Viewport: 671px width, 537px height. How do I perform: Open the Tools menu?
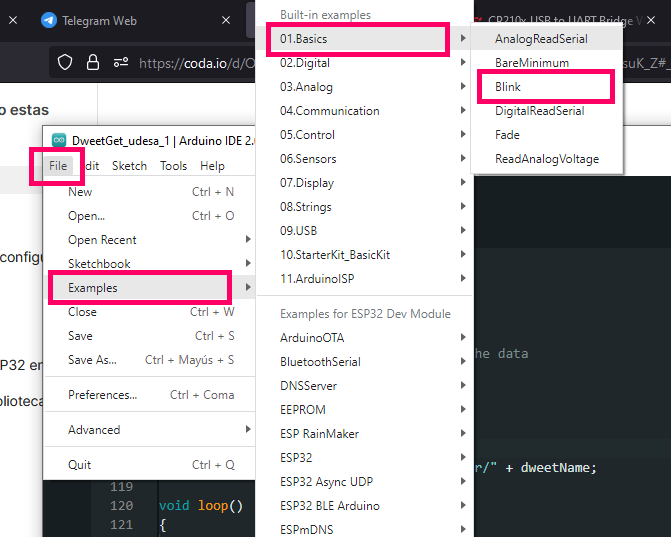[x=173, y=166]
